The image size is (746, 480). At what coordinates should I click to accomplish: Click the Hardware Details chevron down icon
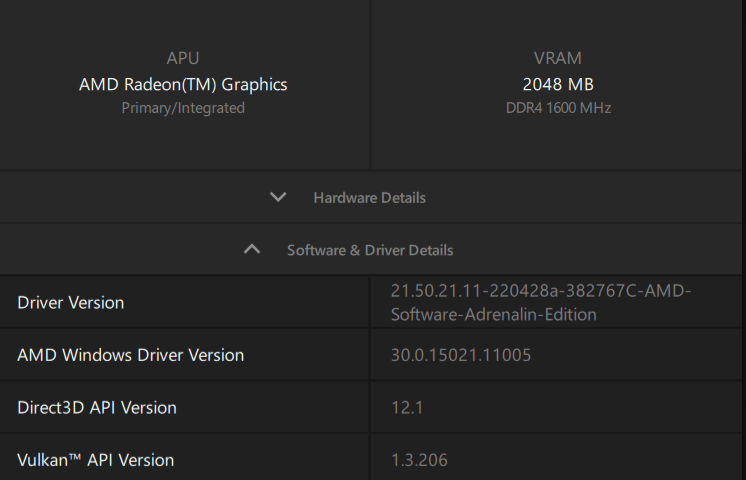[278, 197]
